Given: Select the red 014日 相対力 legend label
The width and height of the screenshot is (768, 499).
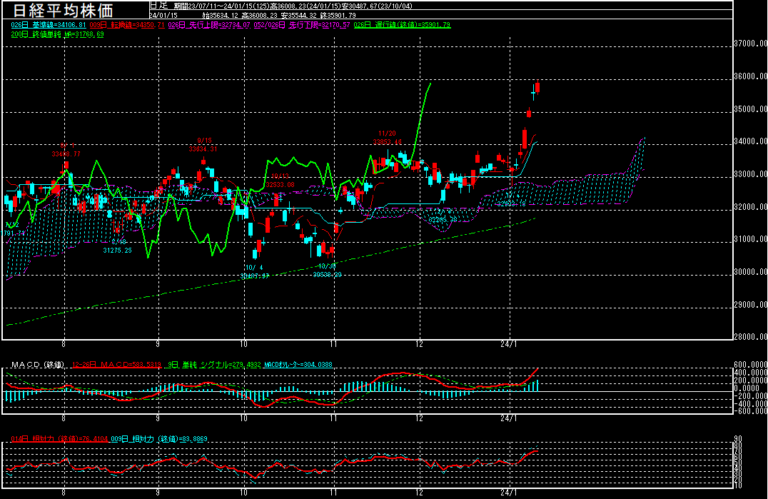Looking at the screenshot, I should [59, 439].
